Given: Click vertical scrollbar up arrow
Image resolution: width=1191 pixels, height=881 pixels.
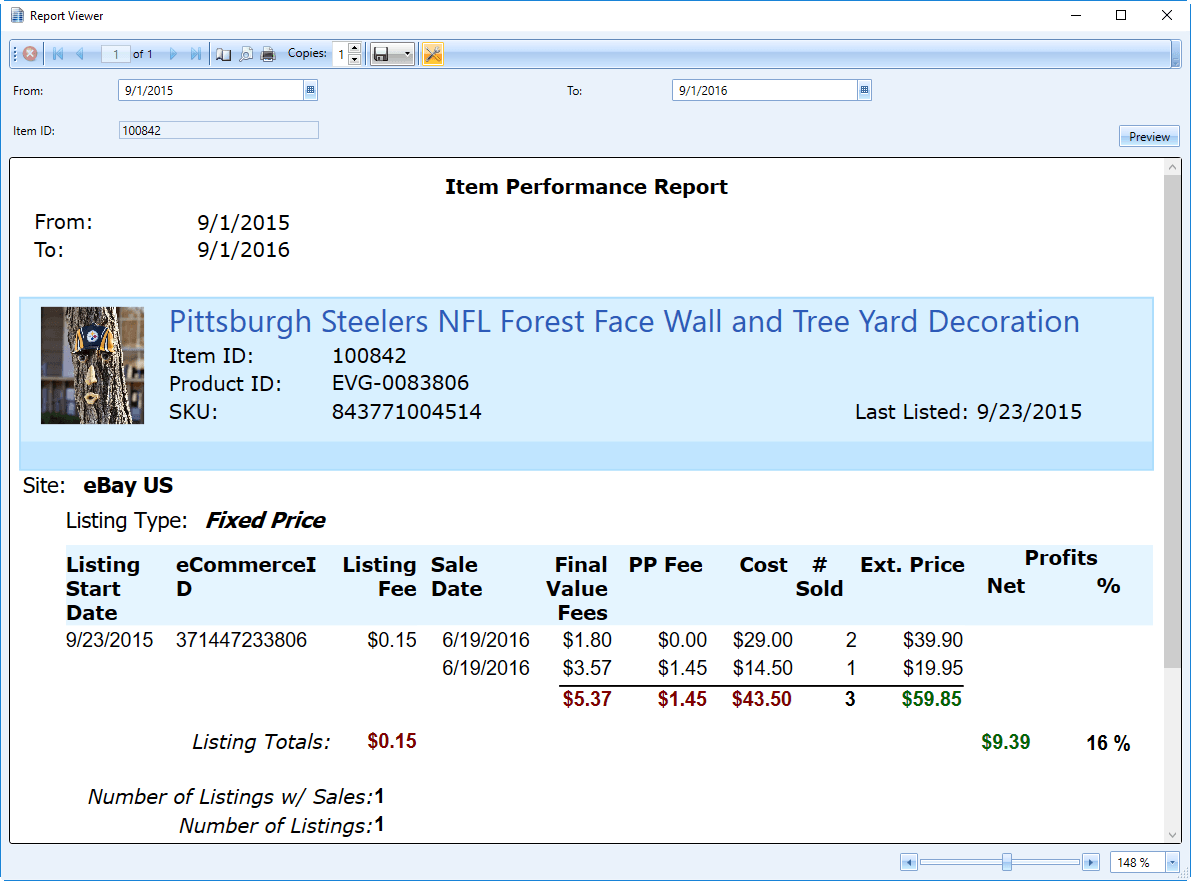Looking at the screenshot, I should [x=1172, y=167].
